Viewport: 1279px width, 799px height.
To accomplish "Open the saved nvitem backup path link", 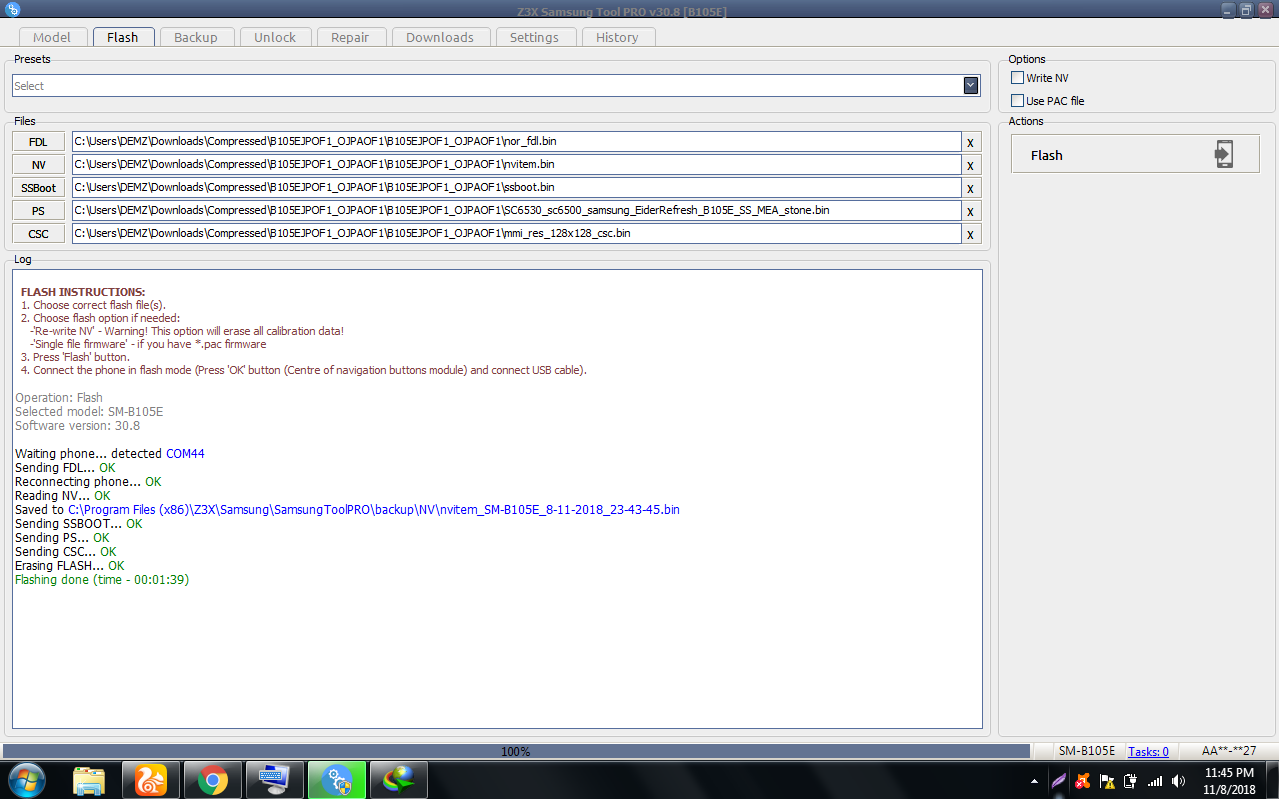I will point(374,510).
